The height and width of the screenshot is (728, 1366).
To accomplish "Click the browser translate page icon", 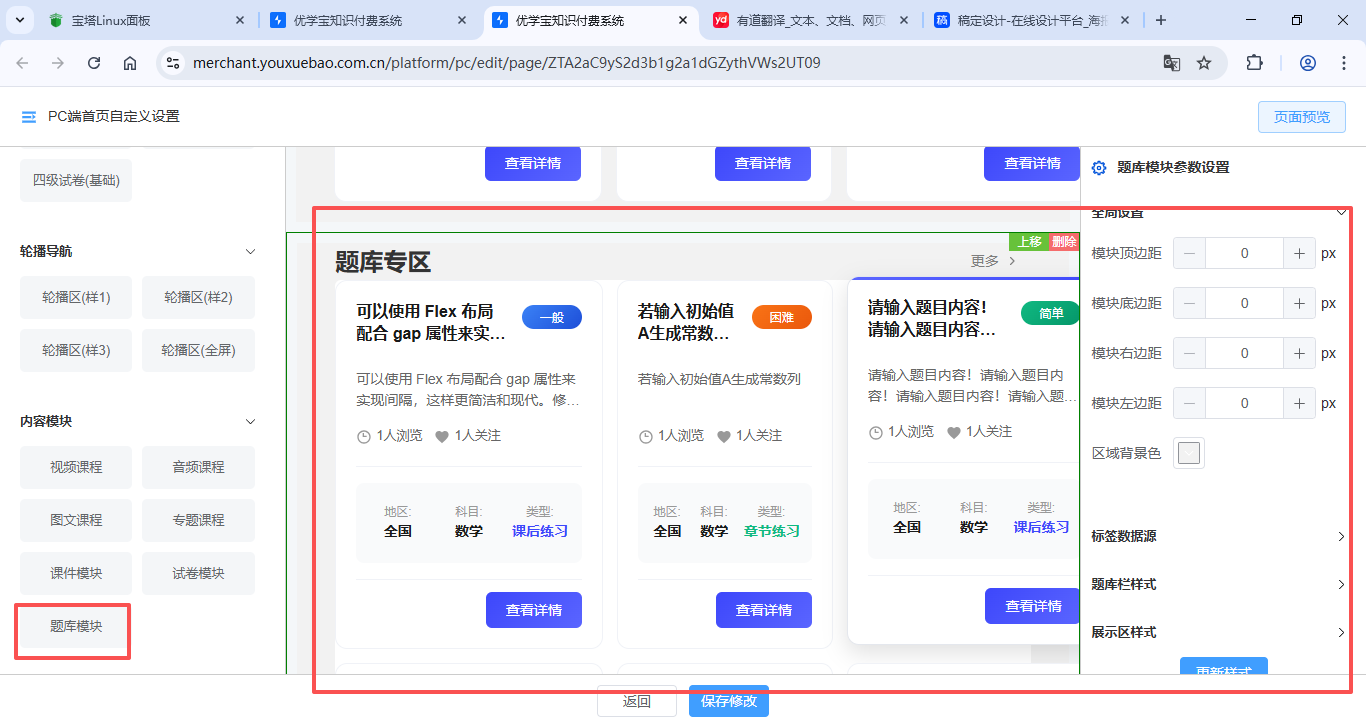I will pyautogui.click(x=1171, y=63).
